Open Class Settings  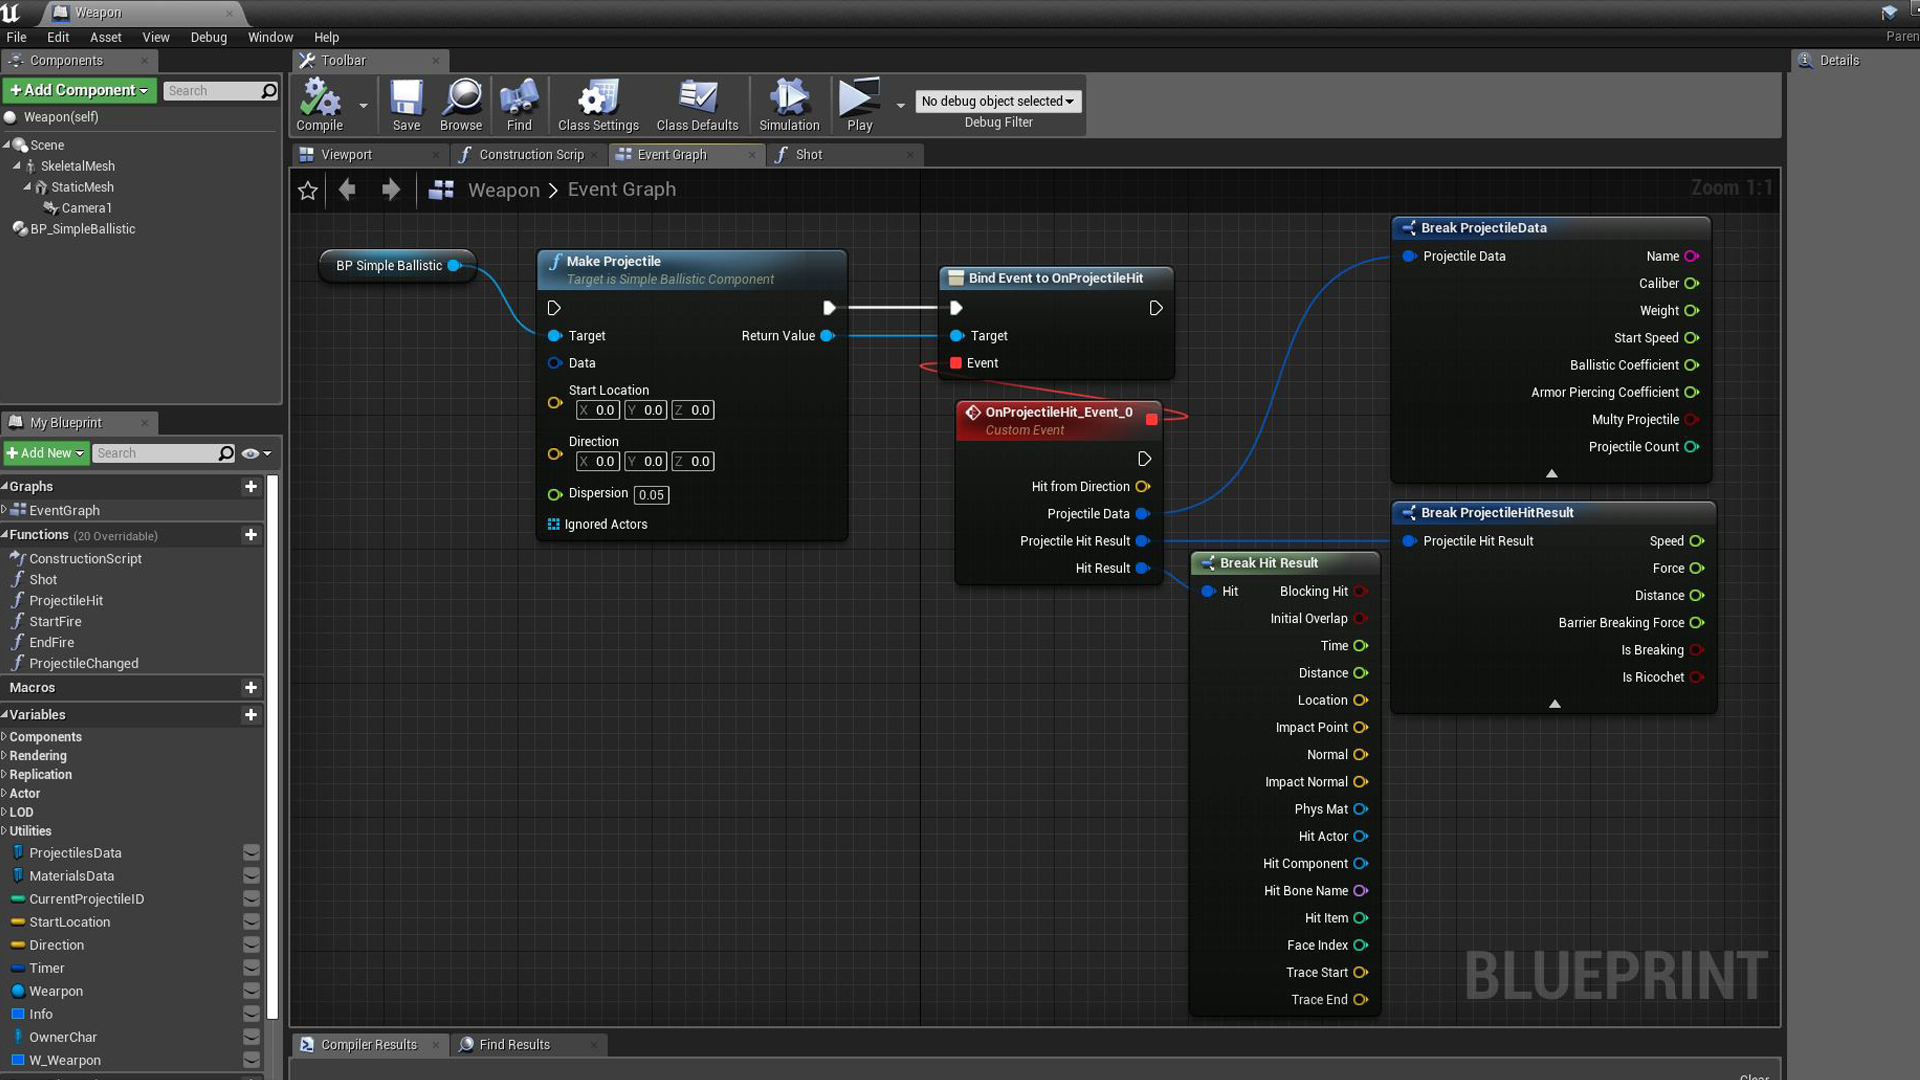(597, 104)
